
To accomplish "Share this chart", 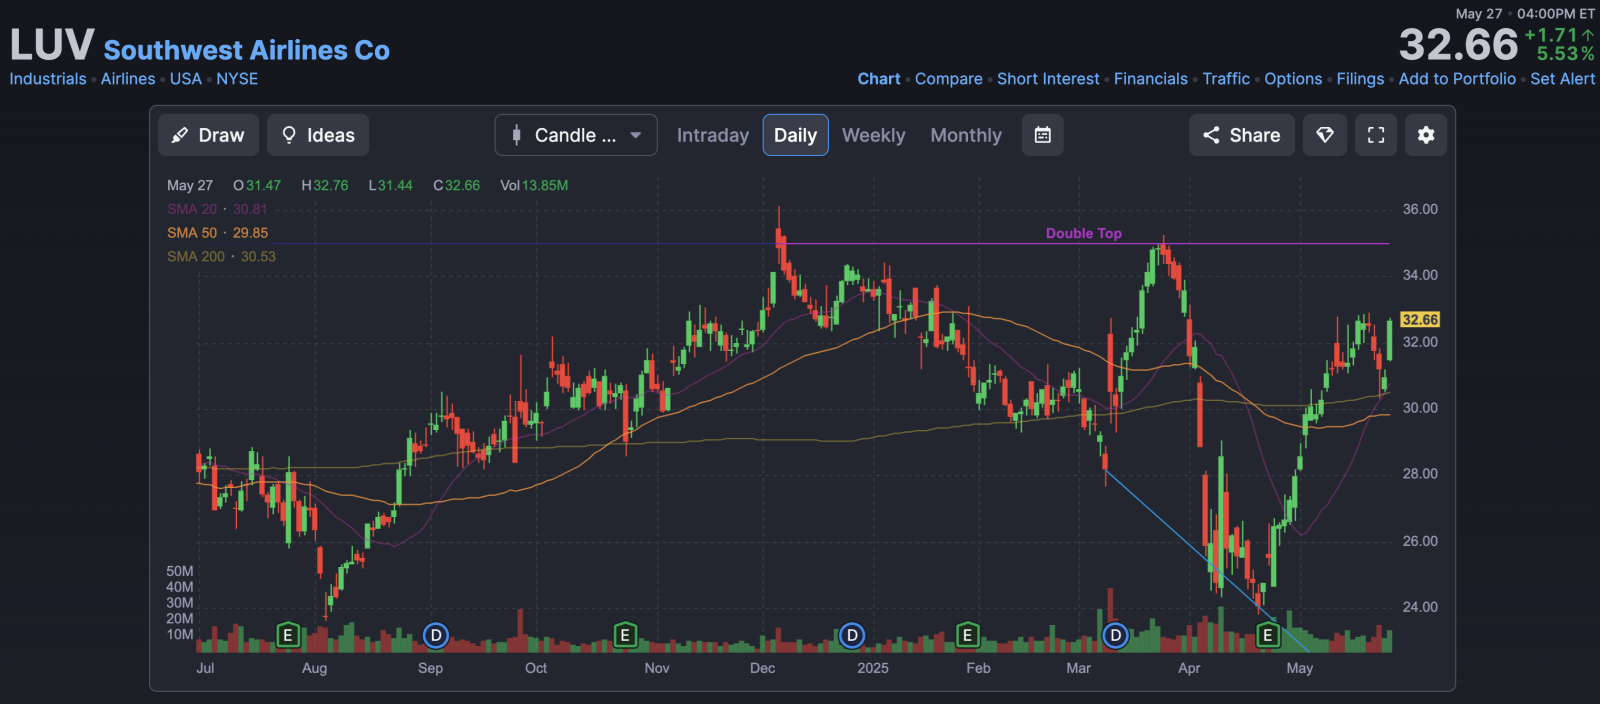I will tap(1241, 135).
